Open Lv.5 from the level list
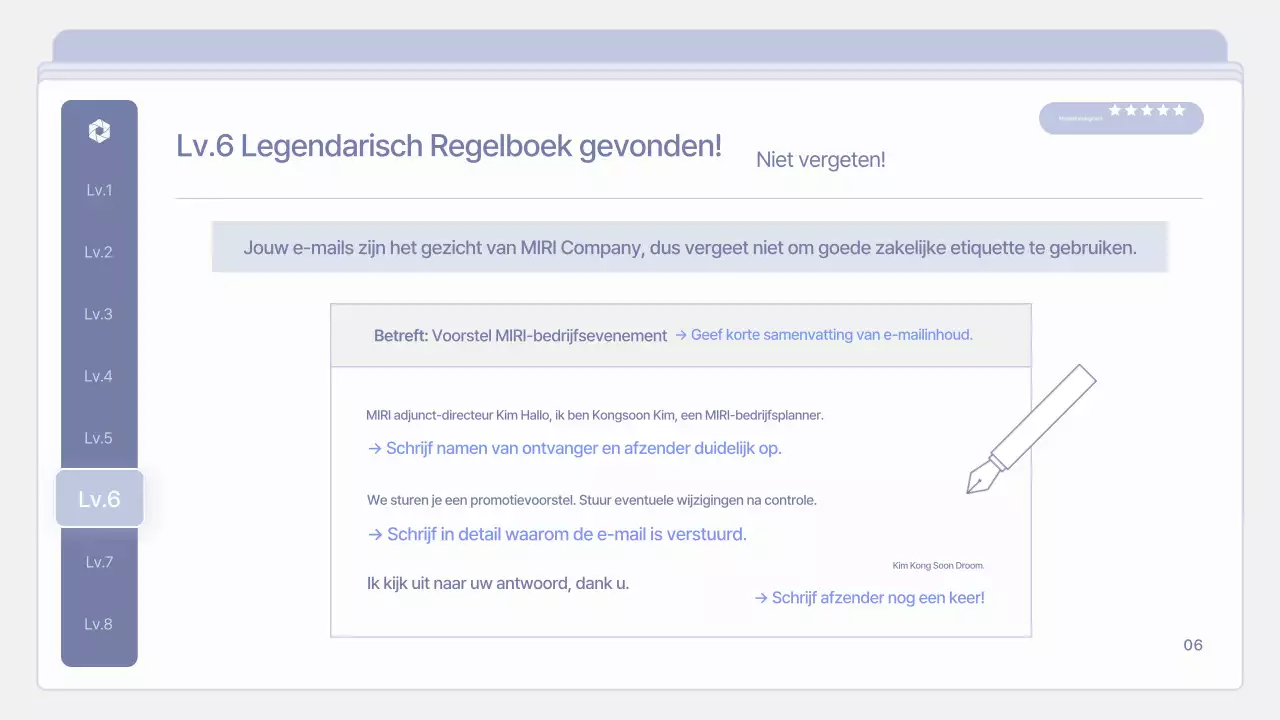The image size is (1280, 720). coord(99,438)
